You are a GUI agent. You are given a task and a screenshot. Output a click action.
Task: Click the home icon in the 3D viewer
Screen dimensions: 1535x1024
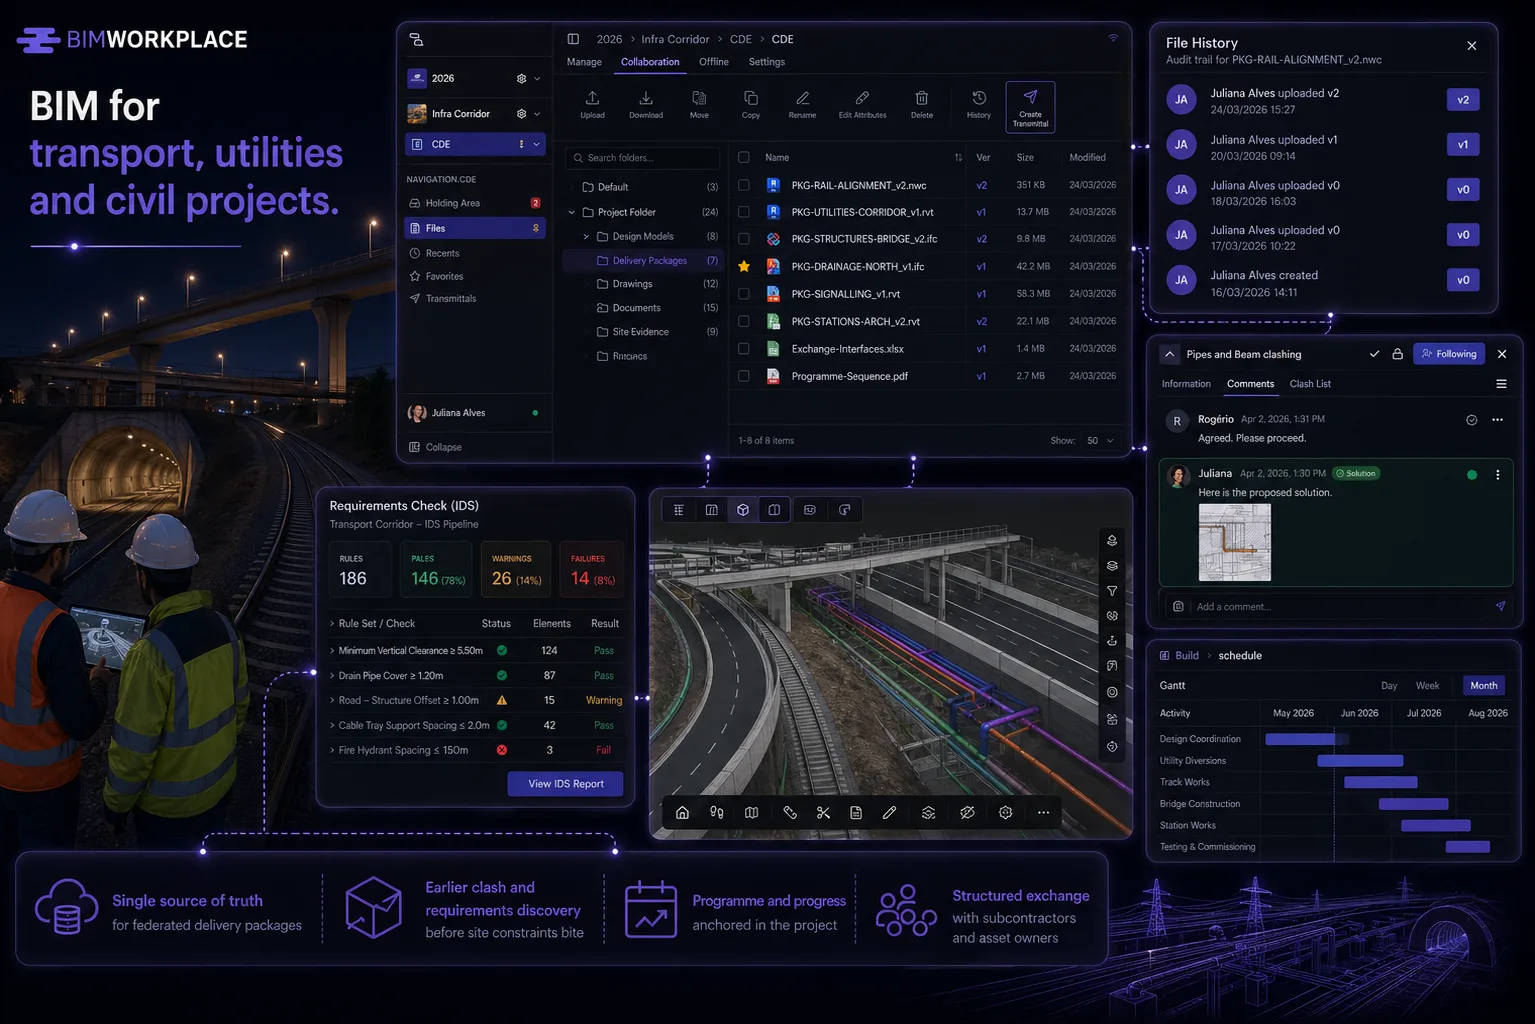click(x=682, y=813)
